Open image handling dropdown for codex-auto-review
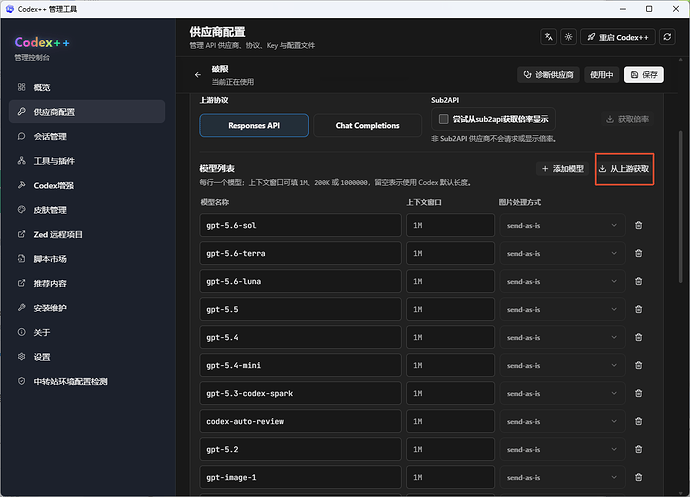Viewport: 690px width, 497px height. click(x=562, y=421)
